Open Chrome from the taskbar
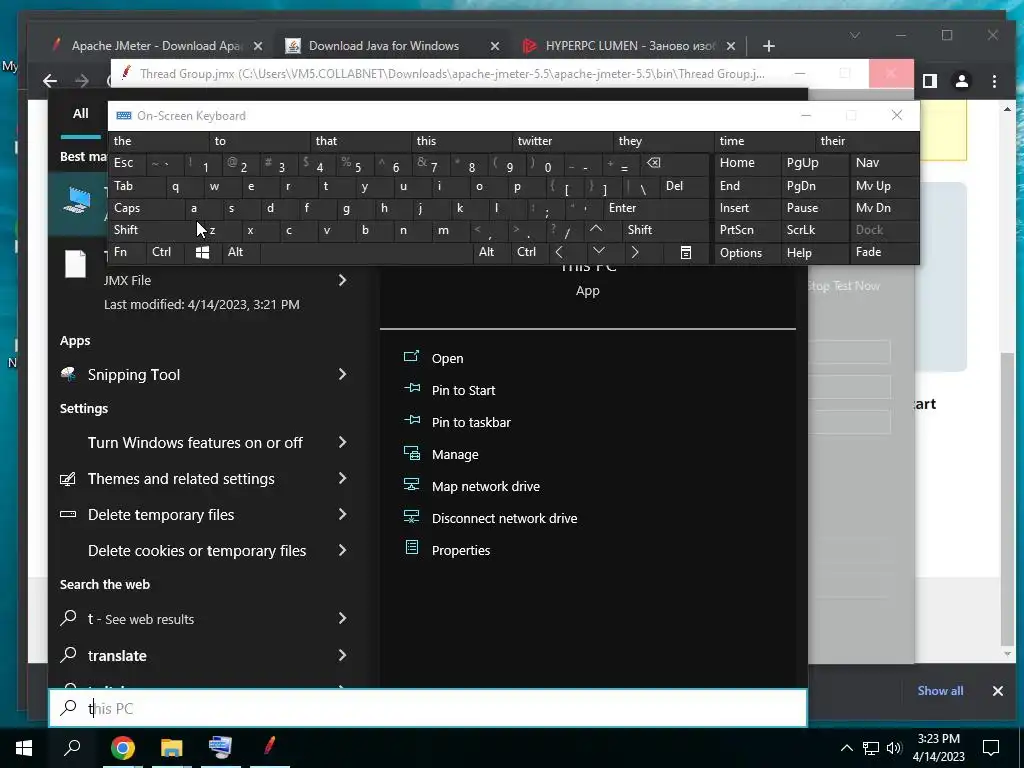Screen dimensions: 1024x768 click(123, 748)
